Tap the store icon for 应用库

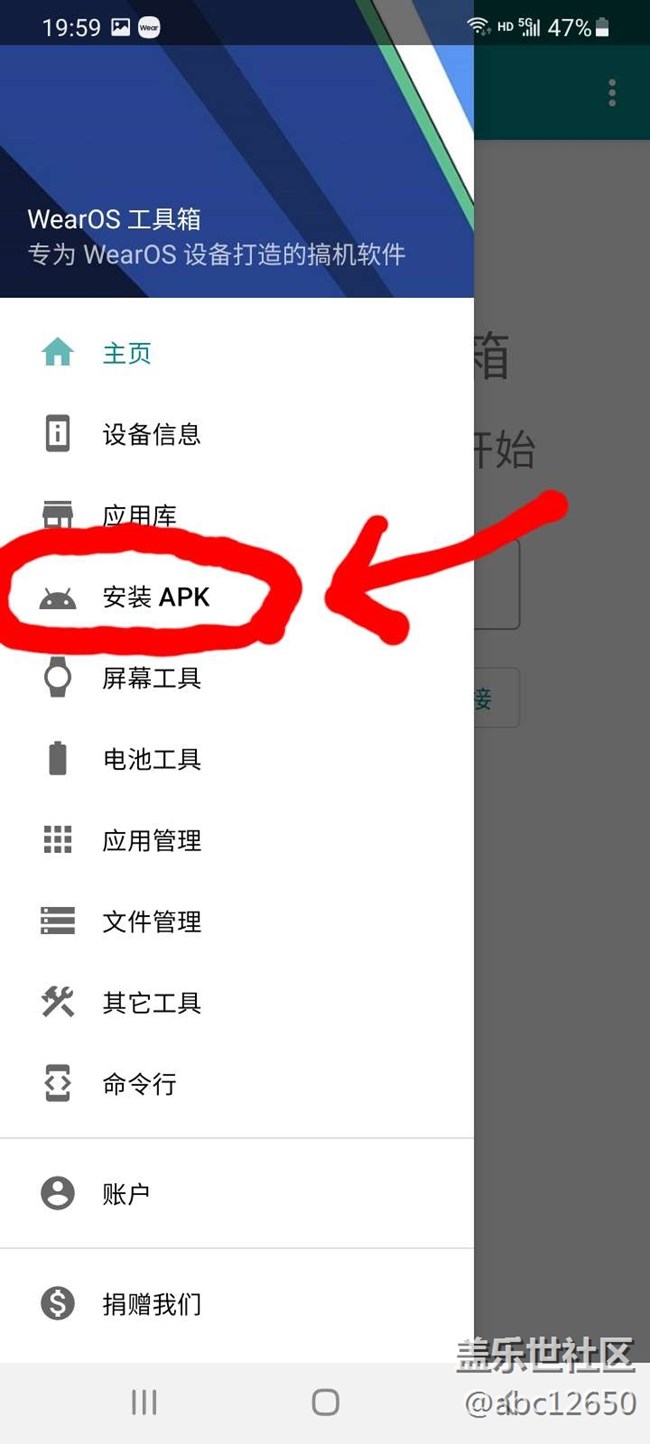point(57,515)
